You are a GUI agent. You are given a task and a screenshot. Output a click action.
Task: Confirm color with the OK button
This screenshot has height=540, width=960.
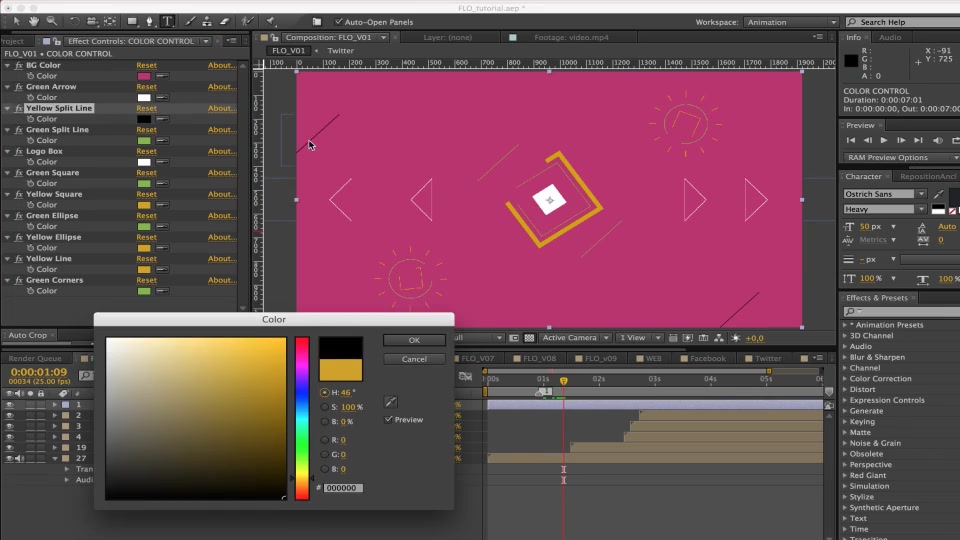414,340
